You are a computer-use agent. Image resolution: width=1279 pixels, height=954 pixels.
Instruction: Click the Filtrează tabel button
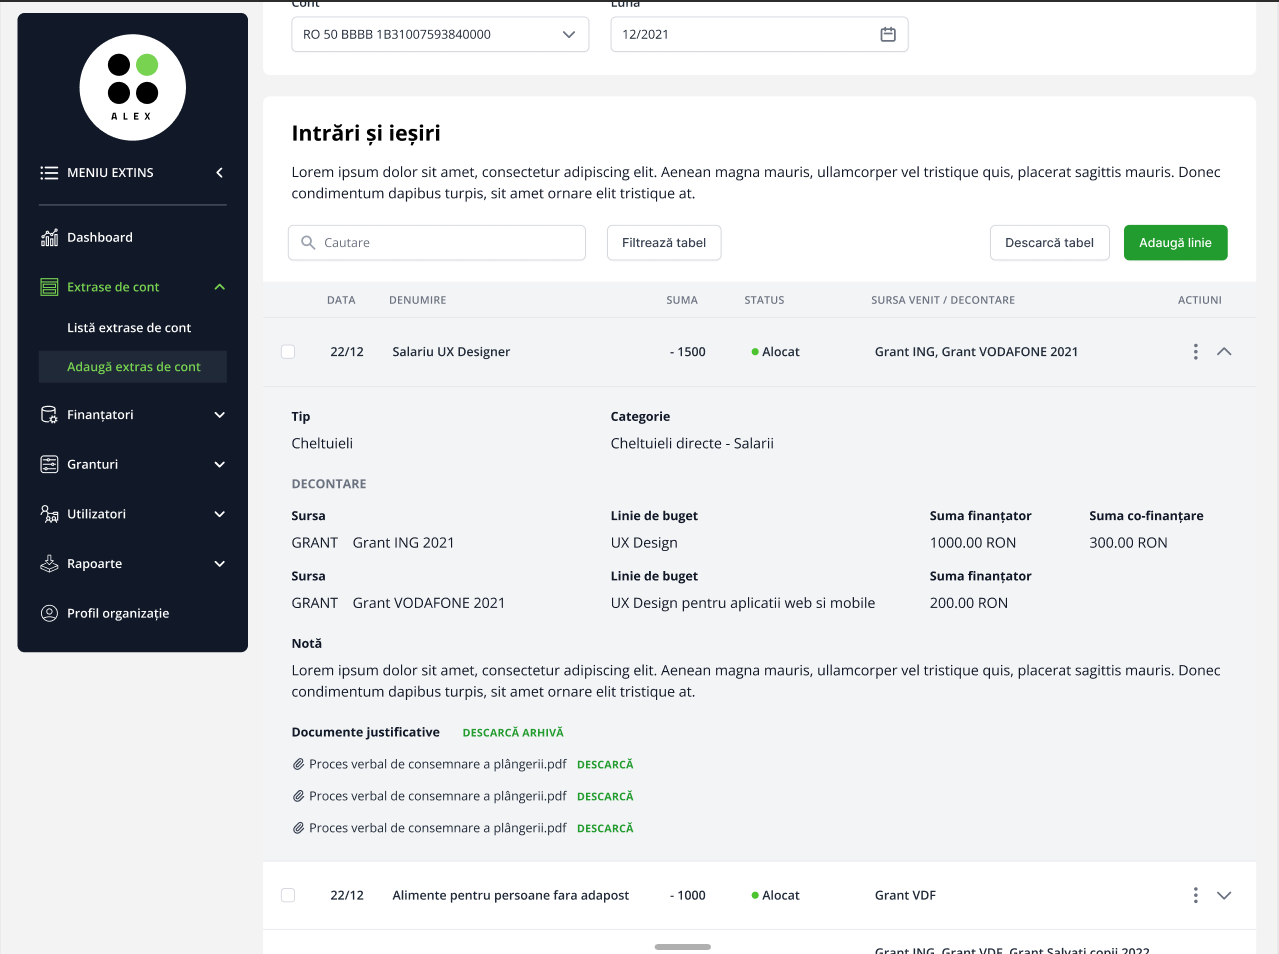click(664, 242)
